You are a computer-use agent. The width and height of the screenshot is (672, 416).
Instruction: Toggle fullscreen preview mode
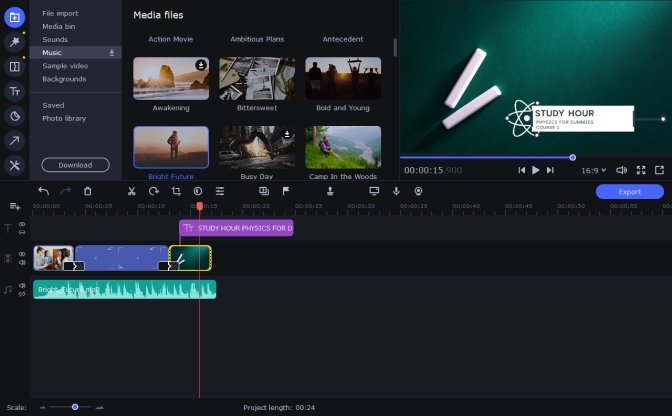pyautogui.click(x=641, y=170)
